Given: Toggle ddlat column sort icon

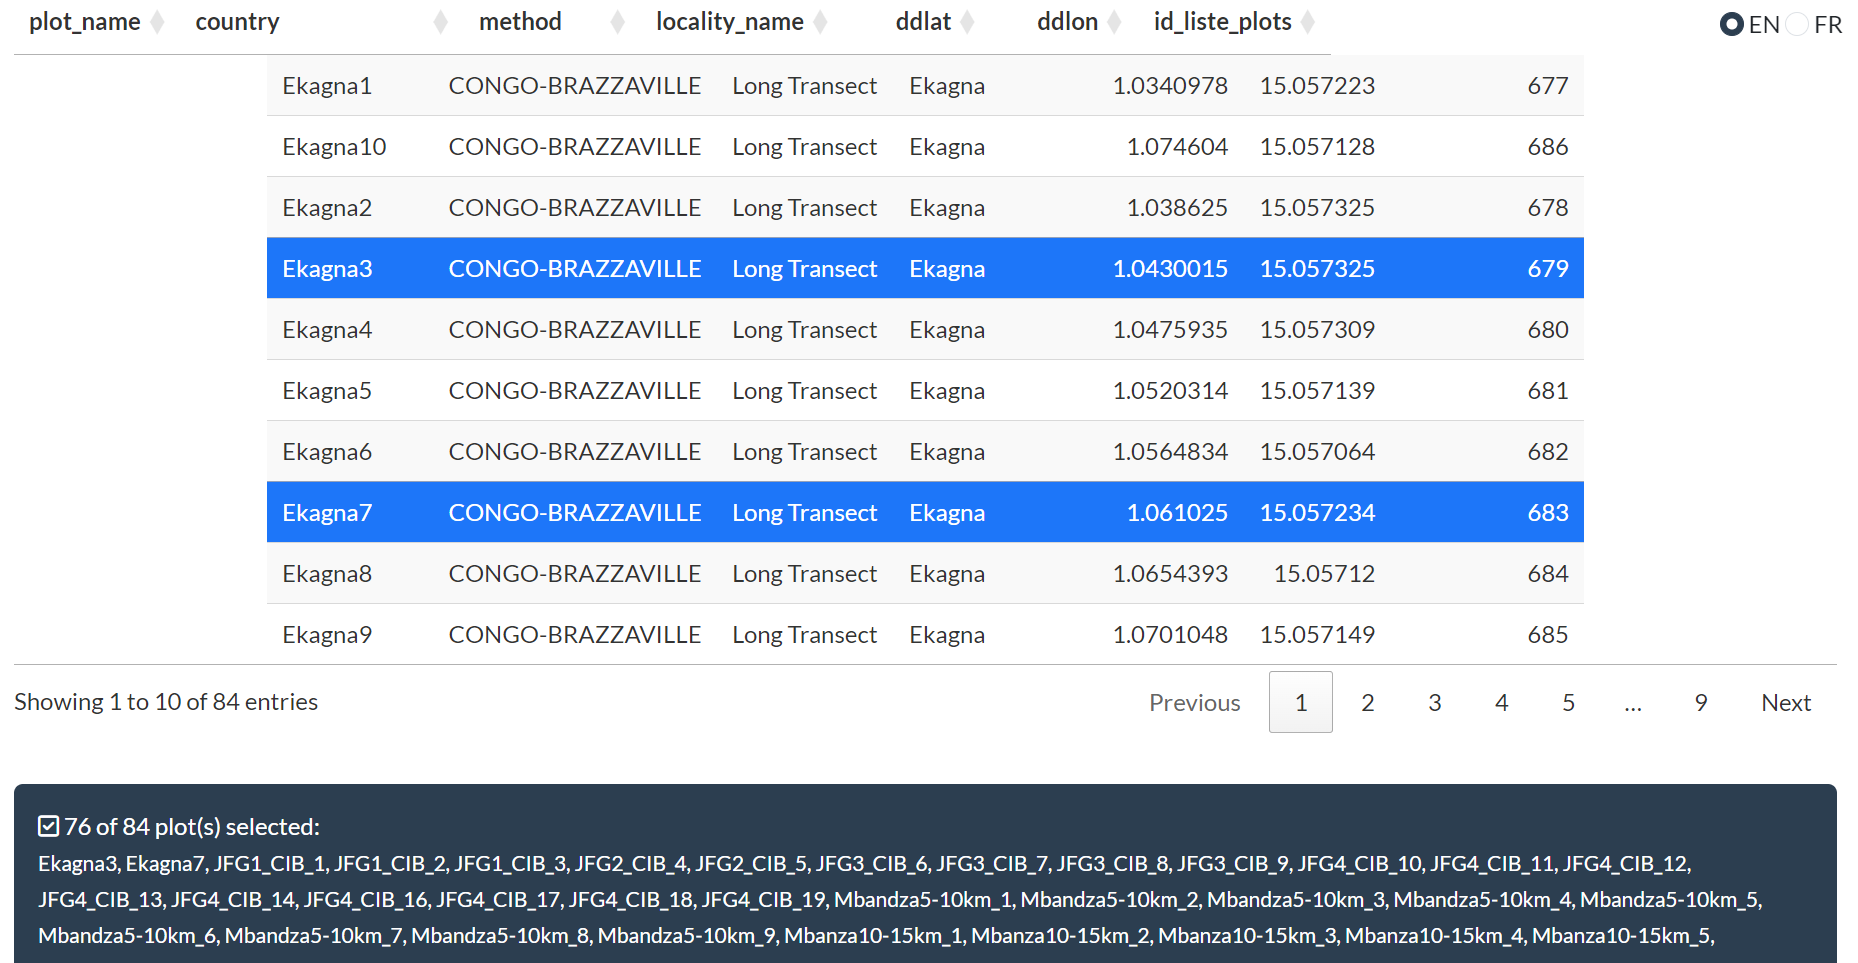Looking at the screenshot, I should (x=967, y=22).
